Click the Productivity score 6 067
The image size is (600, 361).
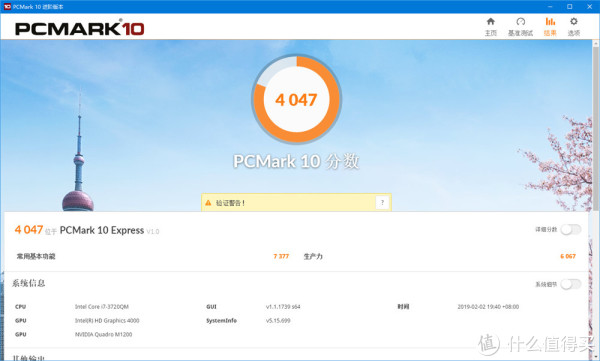click(x=568, y=256)
